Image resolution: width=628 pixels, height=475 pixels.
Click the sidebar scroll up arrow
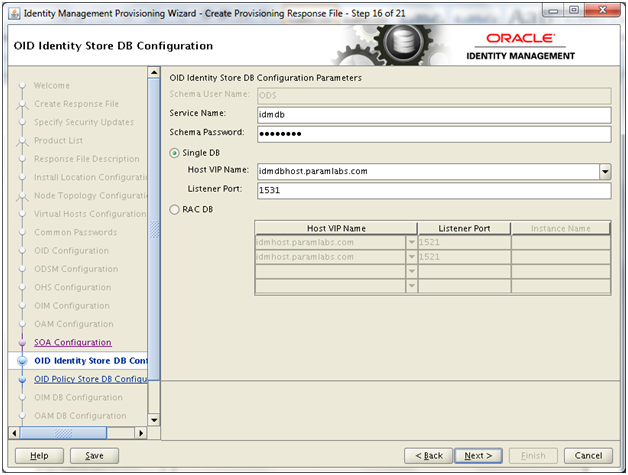pyautogui.click(x=154, y=72)
